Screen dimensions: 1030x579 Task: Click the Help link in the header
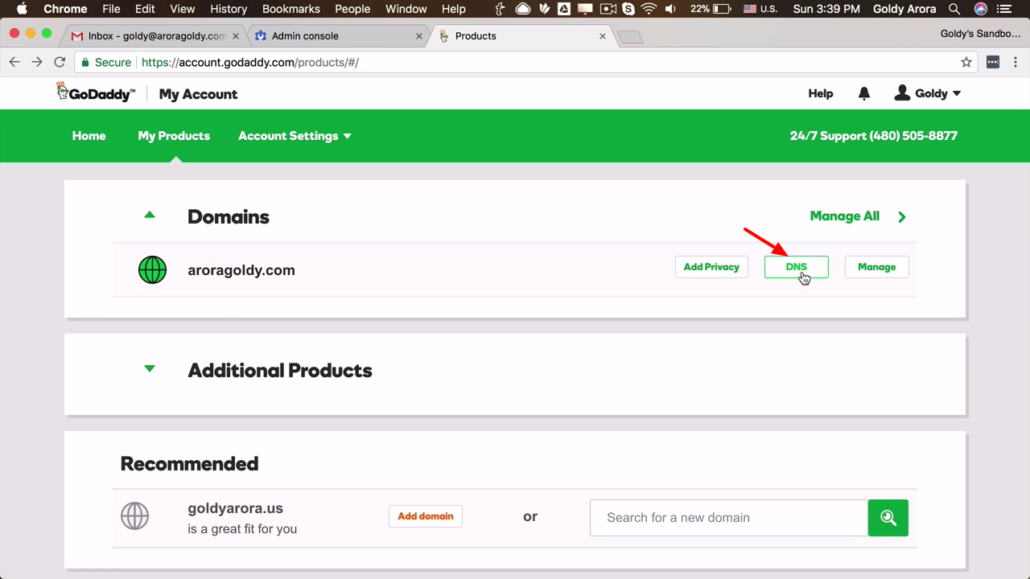(820, 93)
